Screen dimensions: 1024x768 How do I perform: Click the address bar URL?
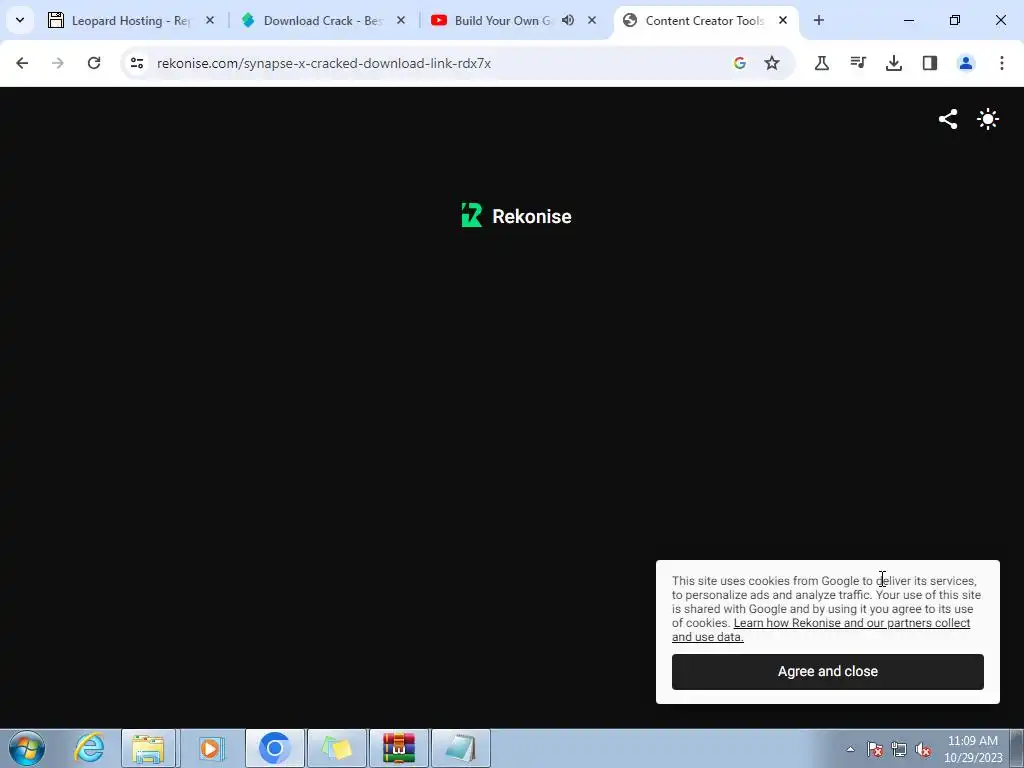click(x=324, y=63)
